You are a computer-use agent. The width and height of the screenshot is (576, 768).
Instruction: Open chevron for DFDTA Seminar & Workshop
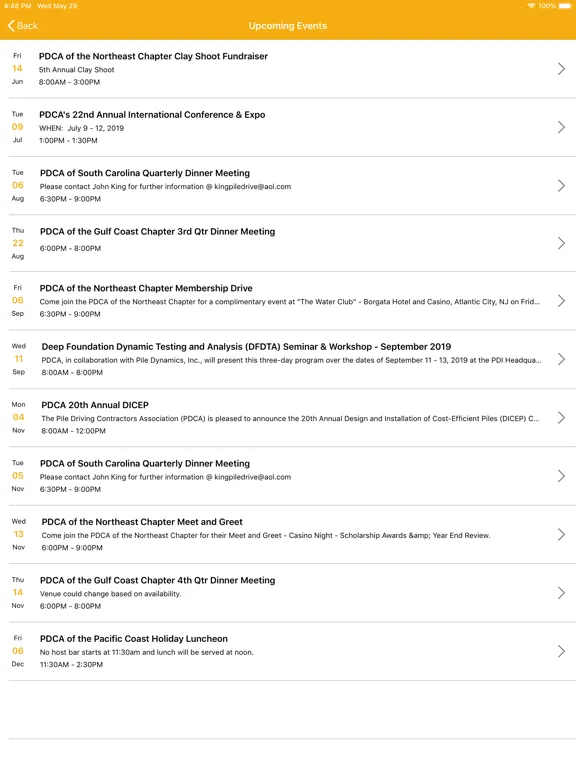coord(561,359)
